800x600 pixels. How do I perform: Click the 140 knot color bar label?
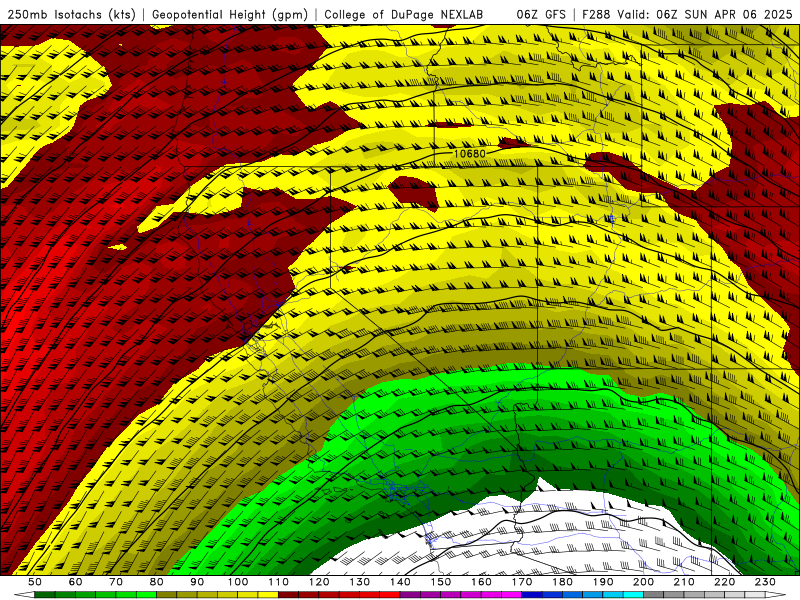(400, 582)
